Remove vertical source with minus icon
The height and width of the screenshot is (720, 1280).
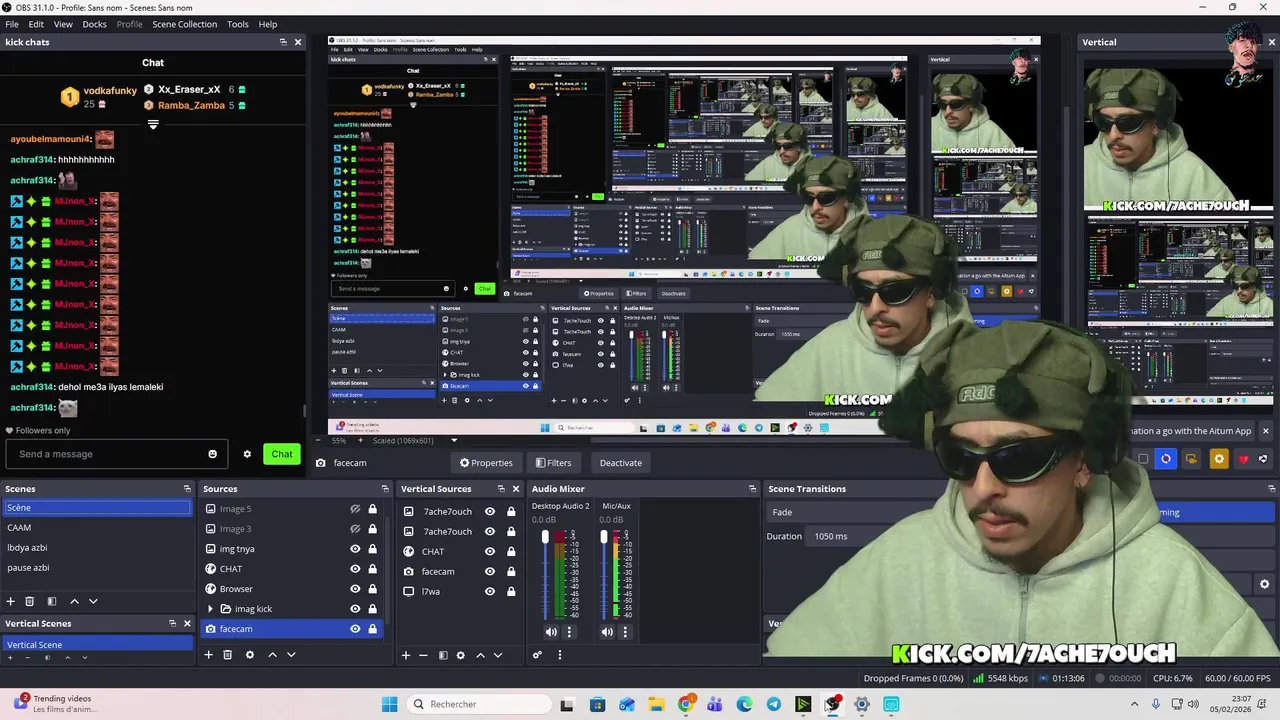pos(423,655)
